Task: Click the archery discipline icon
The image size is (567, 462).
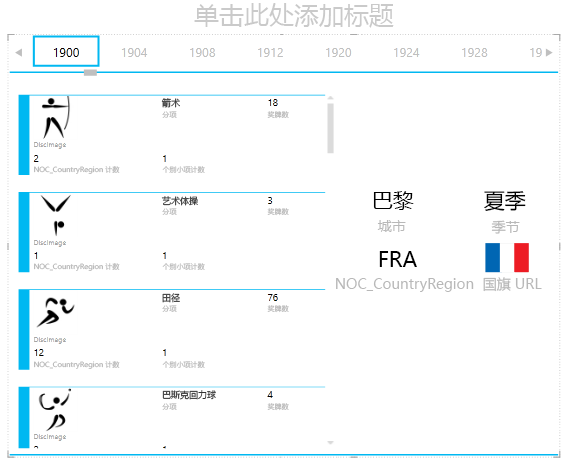Action: click(x=55, y=117)
